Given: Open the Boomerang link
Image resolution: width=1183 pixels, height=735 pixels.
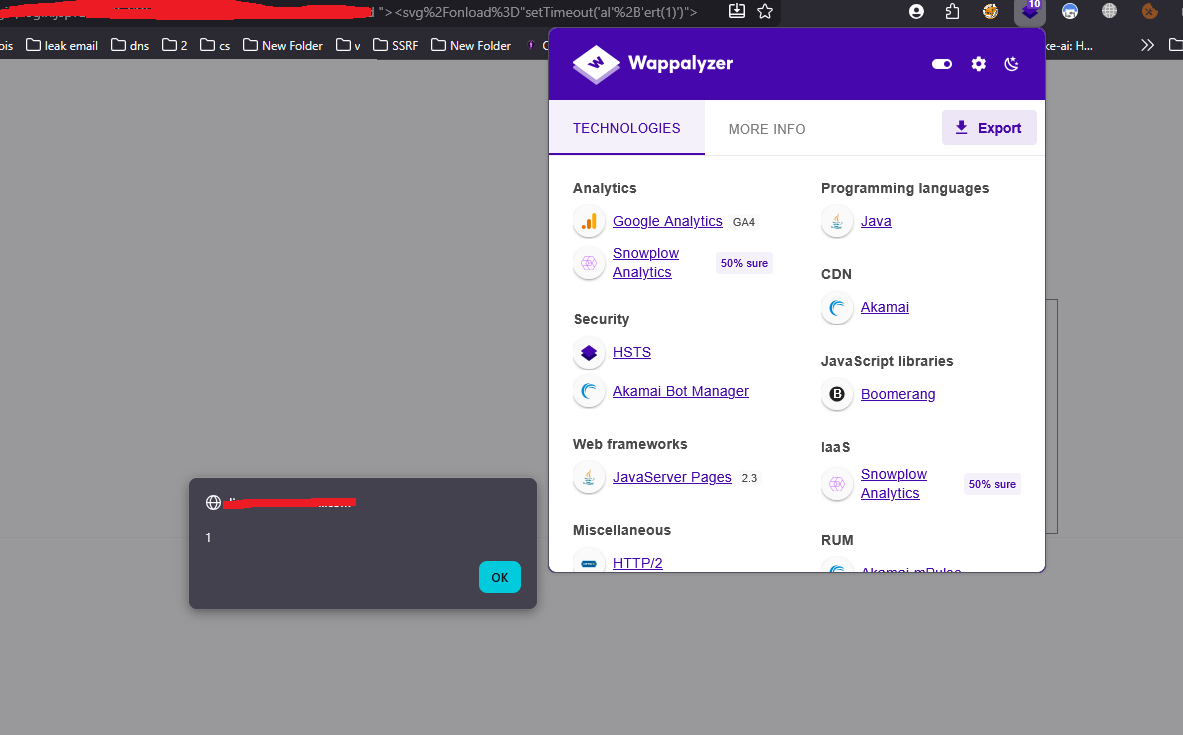Looking at the screenshot, I should tap(898, 394).
